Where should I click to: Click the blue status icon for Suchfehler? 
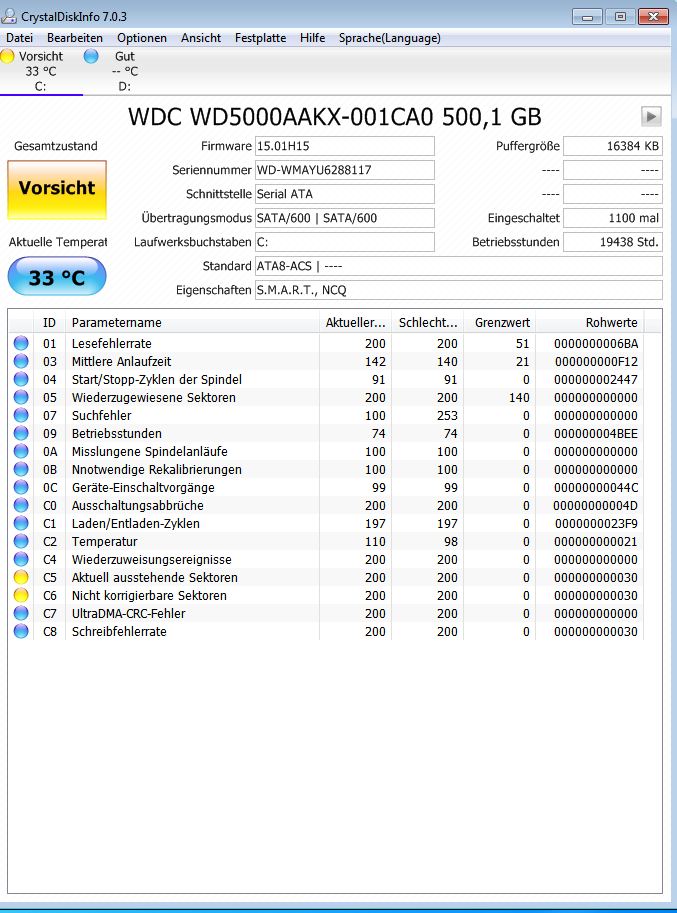click(21, 415)
